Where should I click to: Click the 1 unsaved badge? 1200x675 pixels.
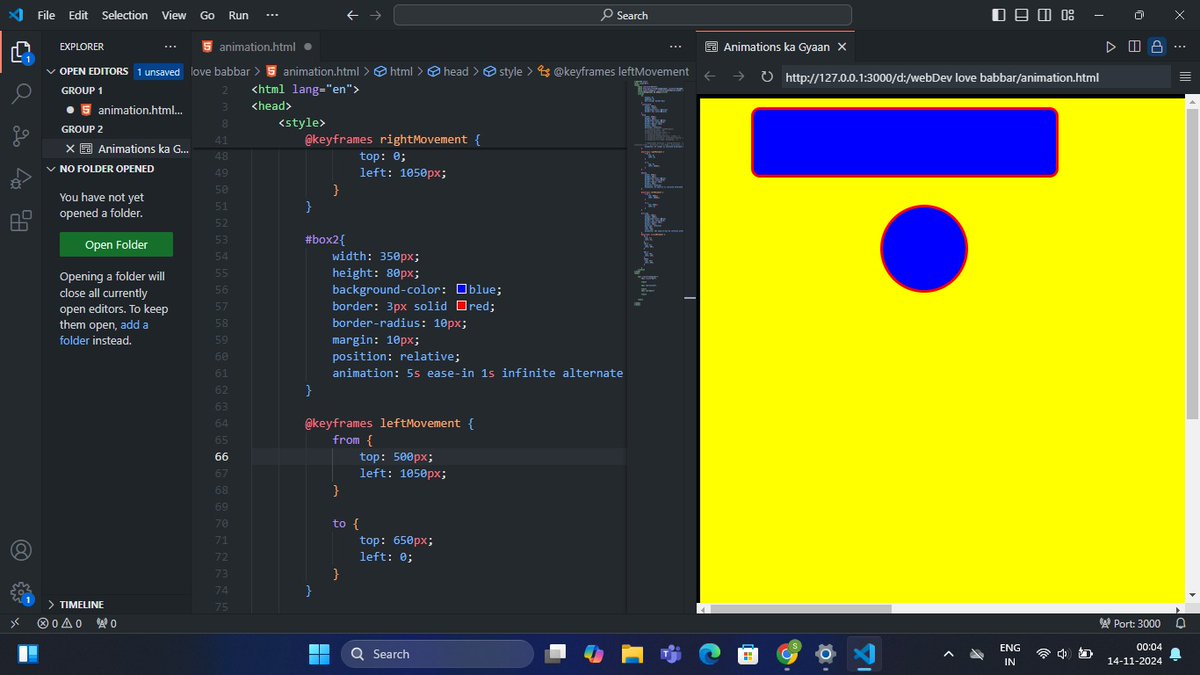[x=158, y=71]
